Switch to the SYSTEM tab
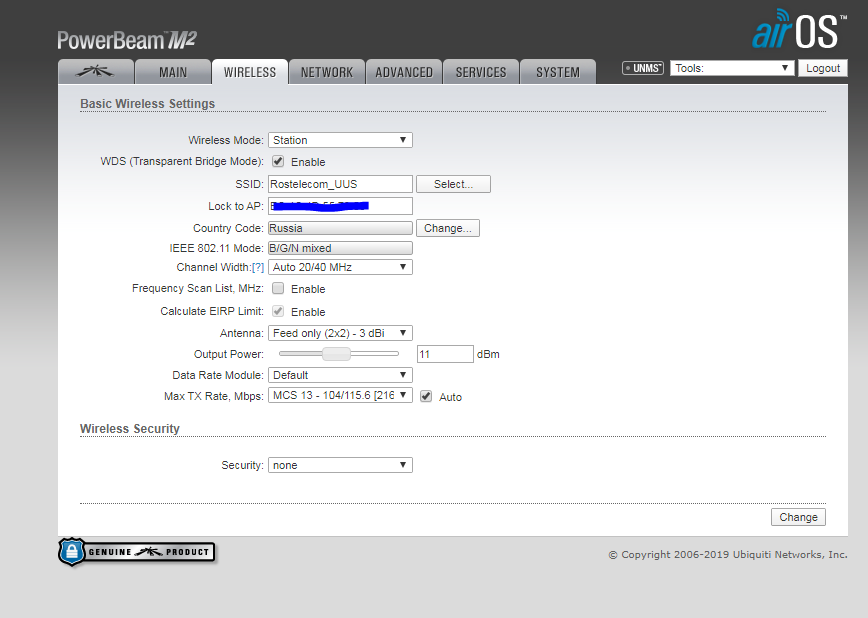 tap(557, 72)
